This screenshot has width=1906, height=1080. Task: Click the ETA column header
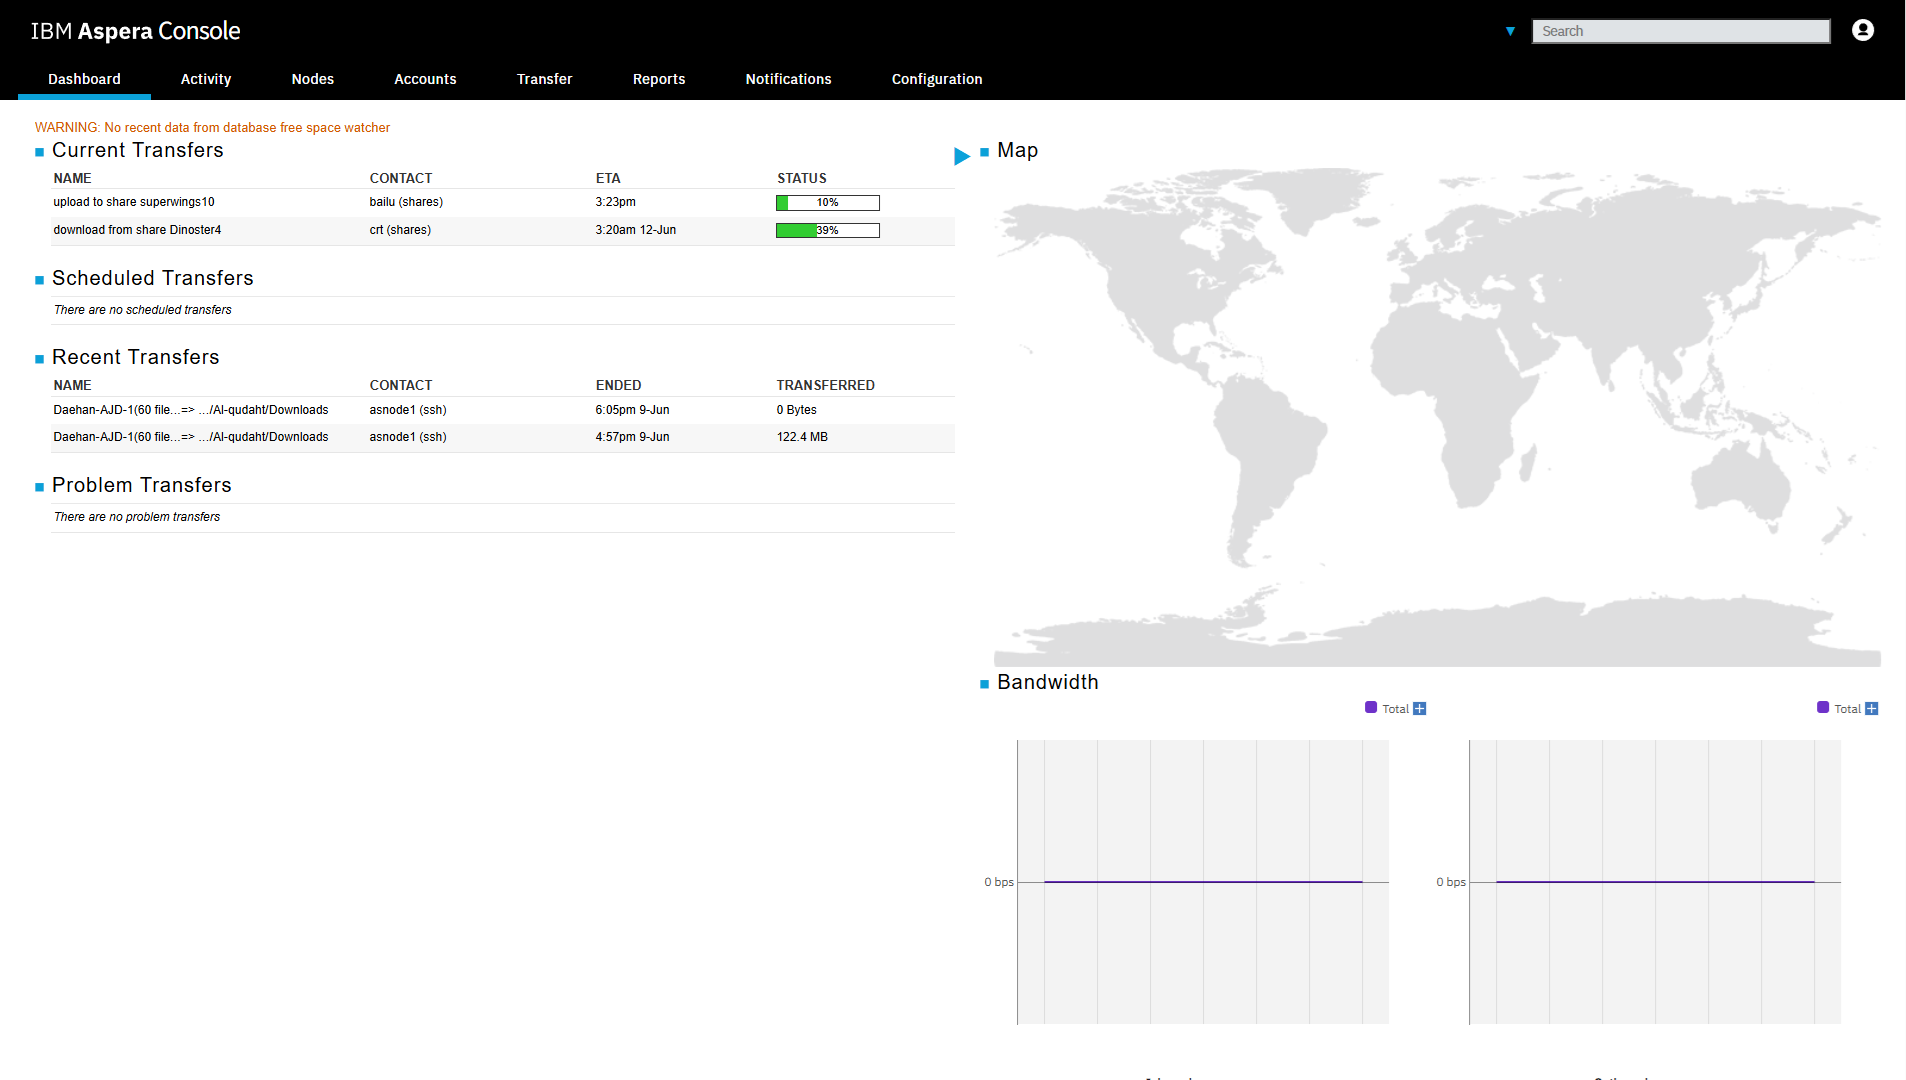(x=608, y=178)
